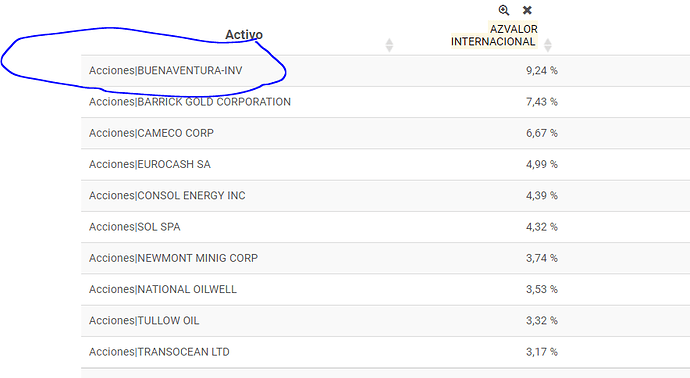Select the Acciones|BARRICK GOLD CORPORATION row
The image size is (690, 378).
[x=385, y=102]
